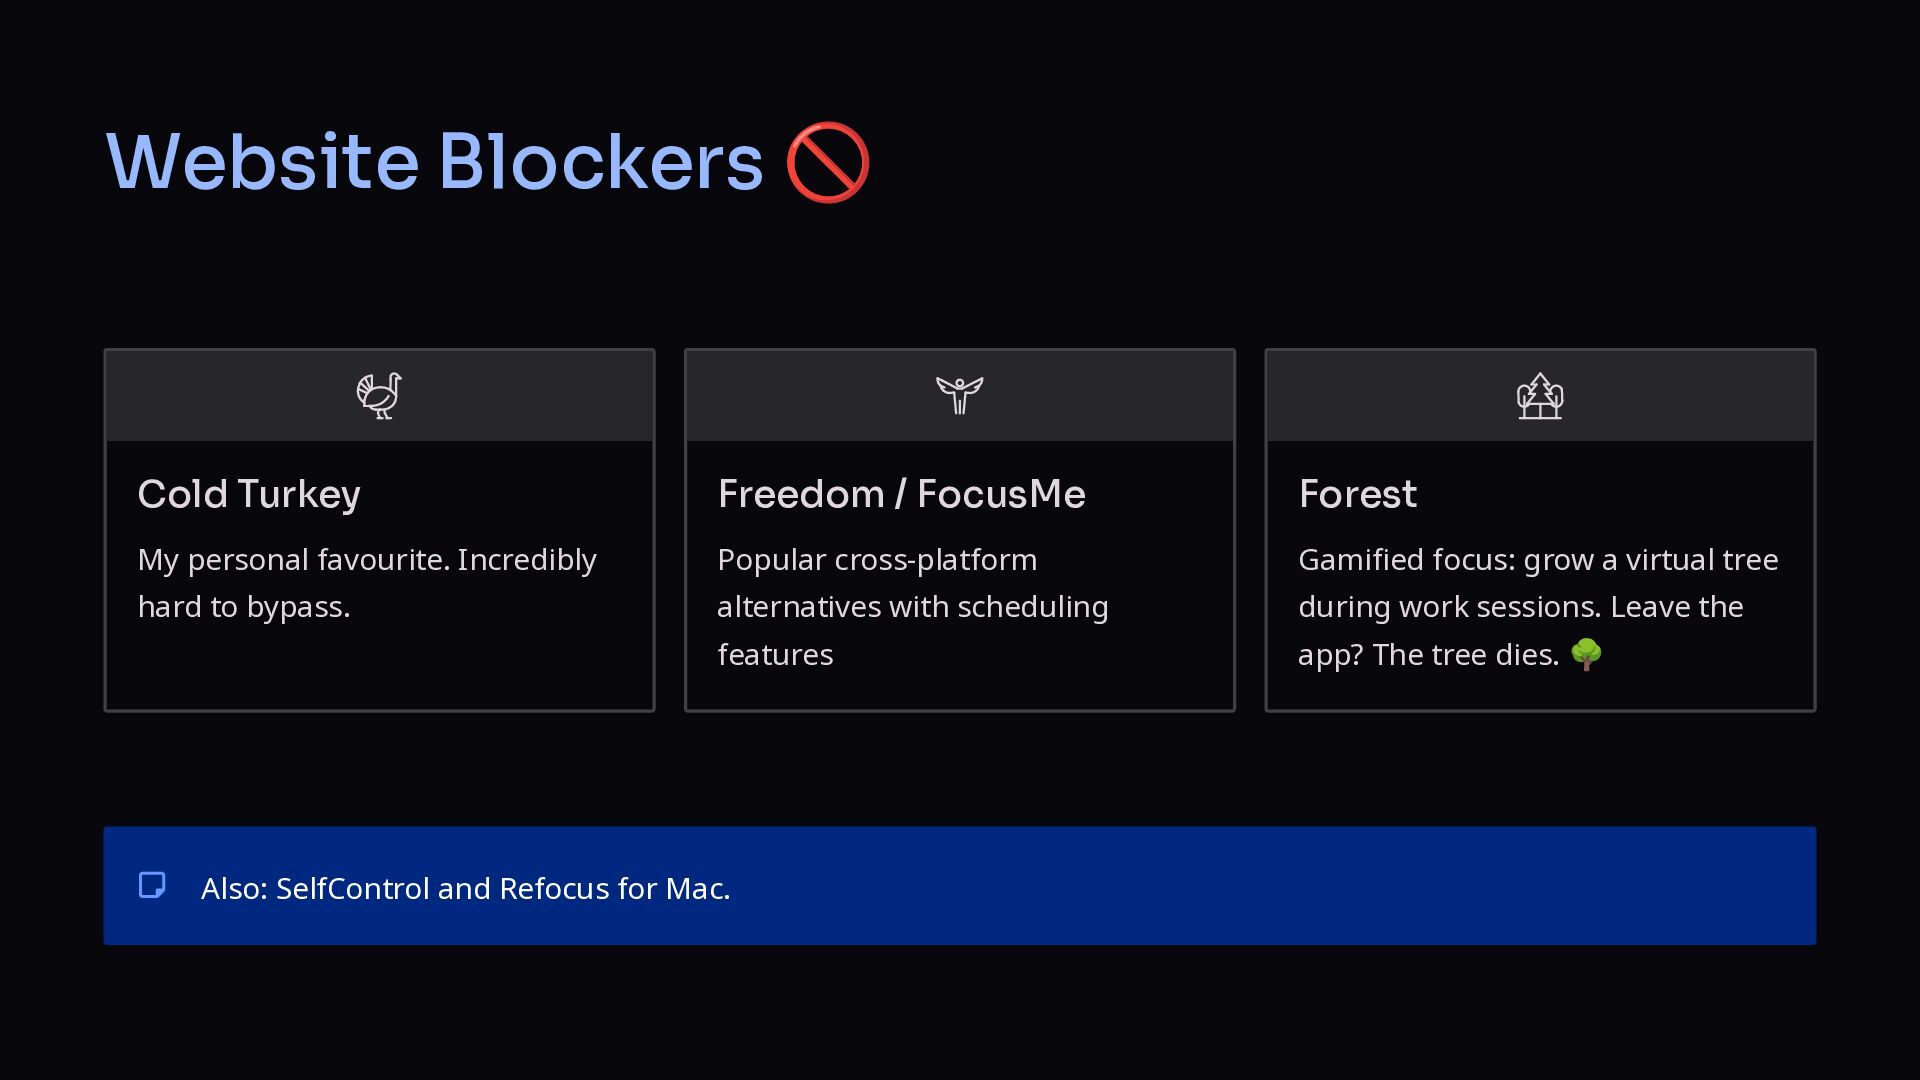Click the turkey icon above Cold Turkey

coord(379,396)
